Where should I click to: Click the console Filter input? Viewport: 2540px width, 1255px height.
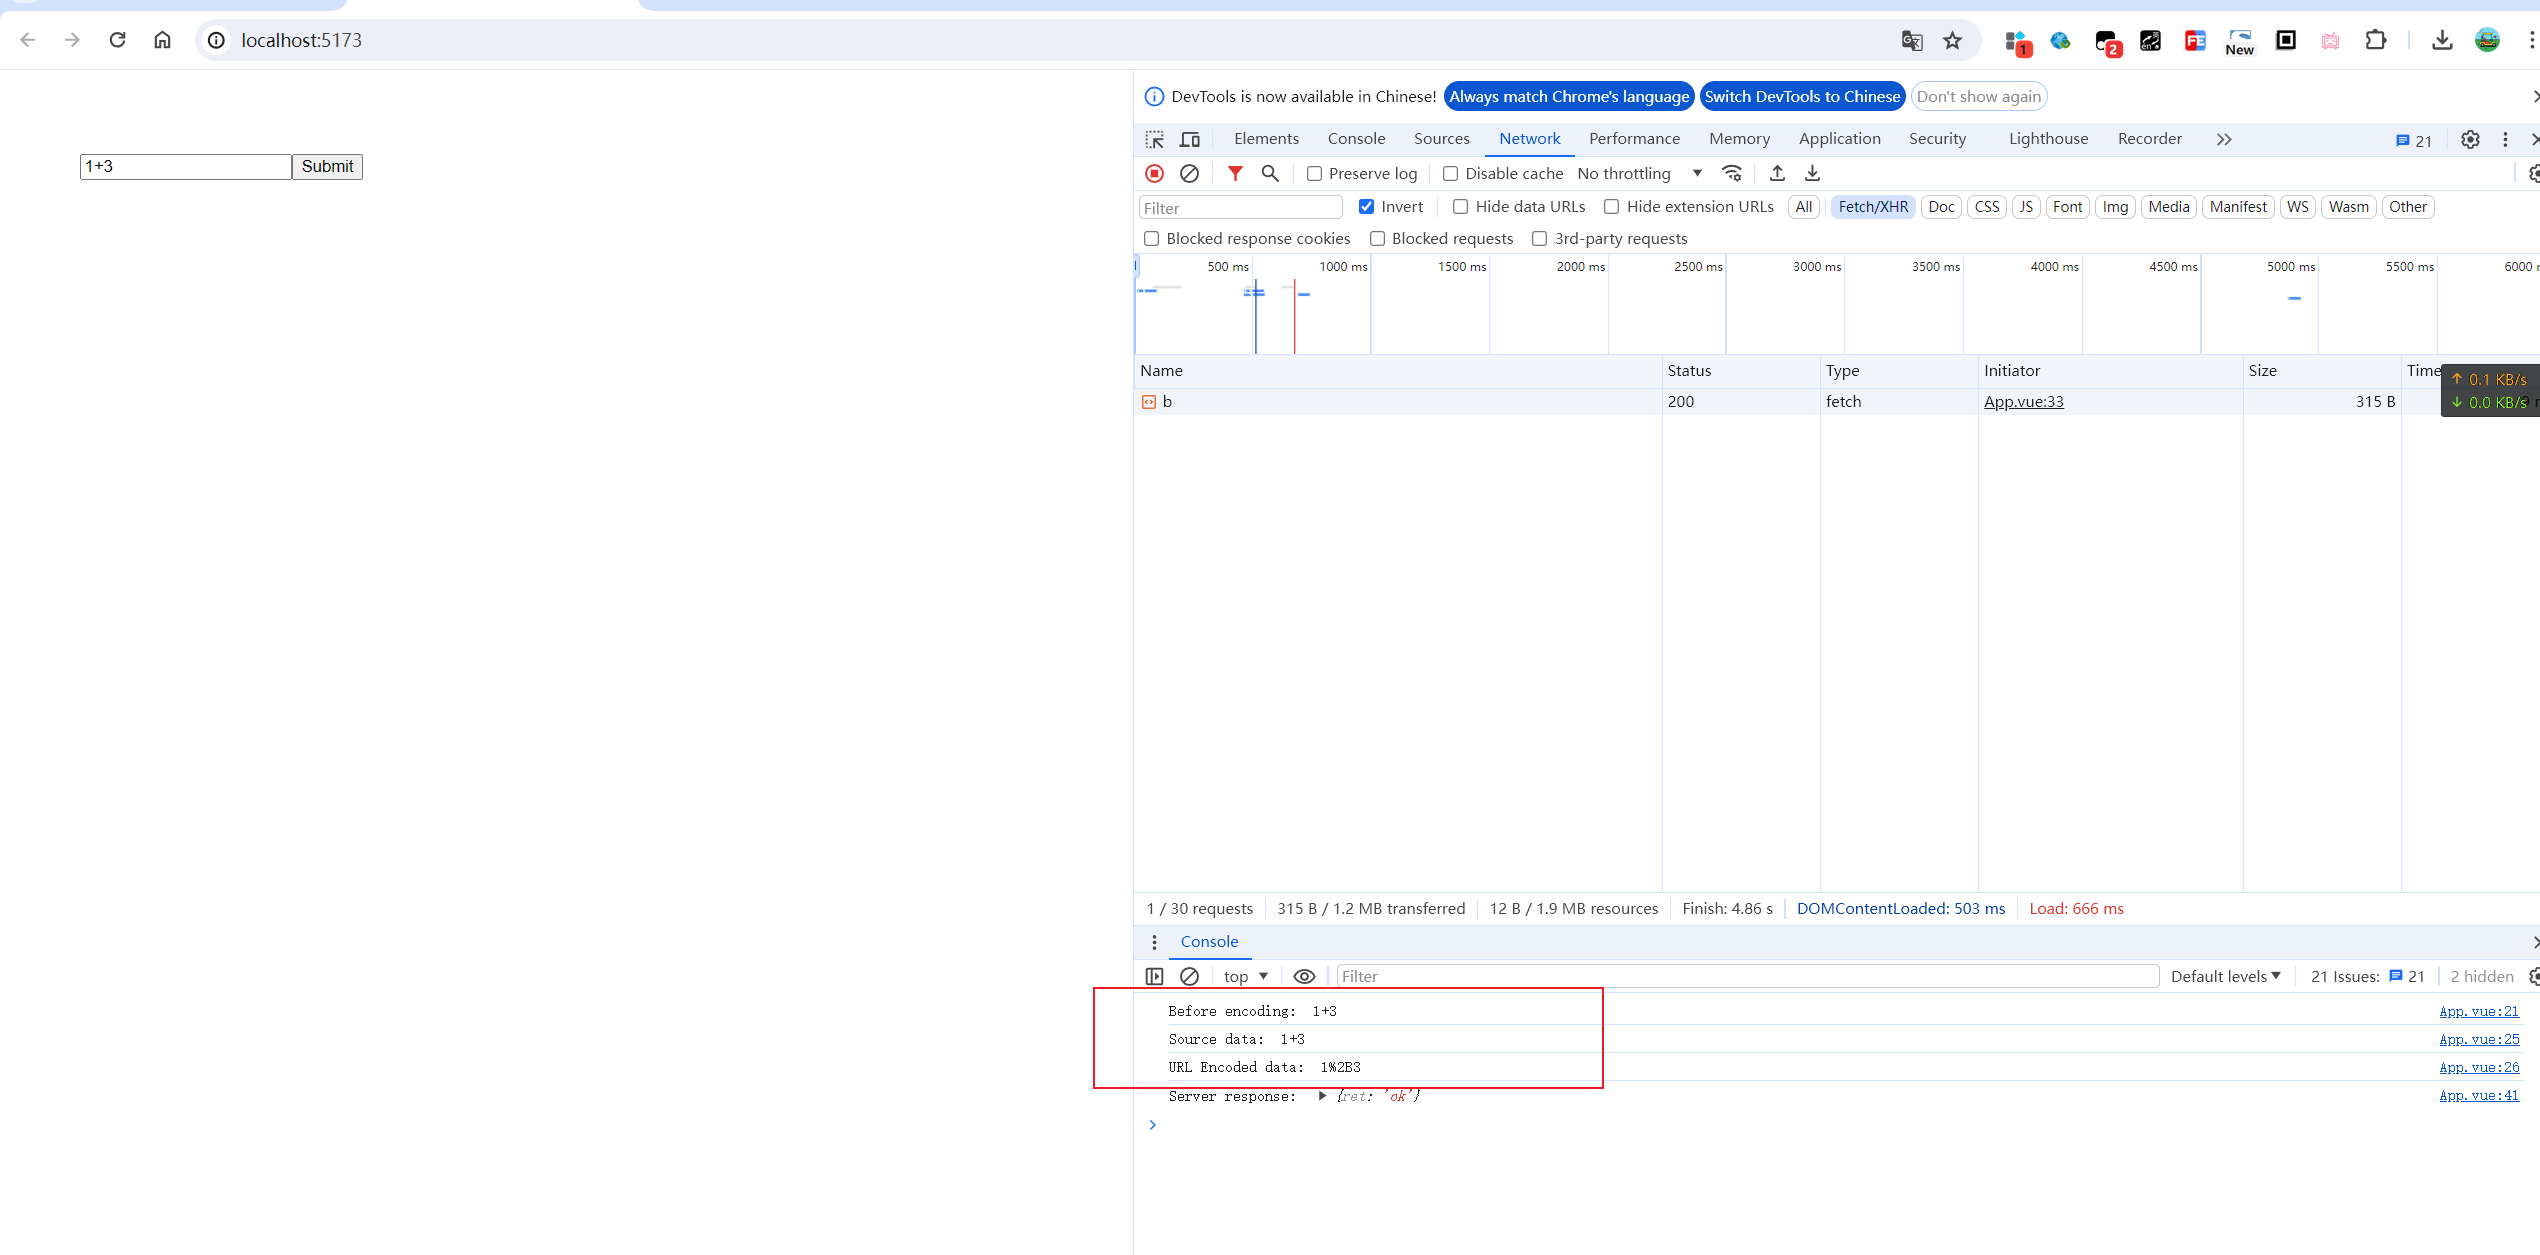(x=1747, y=976)
